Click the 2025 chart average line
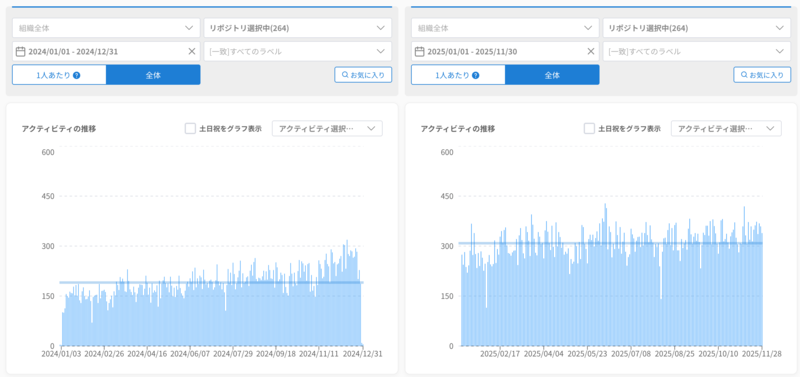The width and height of the screenshot is (800, 377). coord(610,243)
